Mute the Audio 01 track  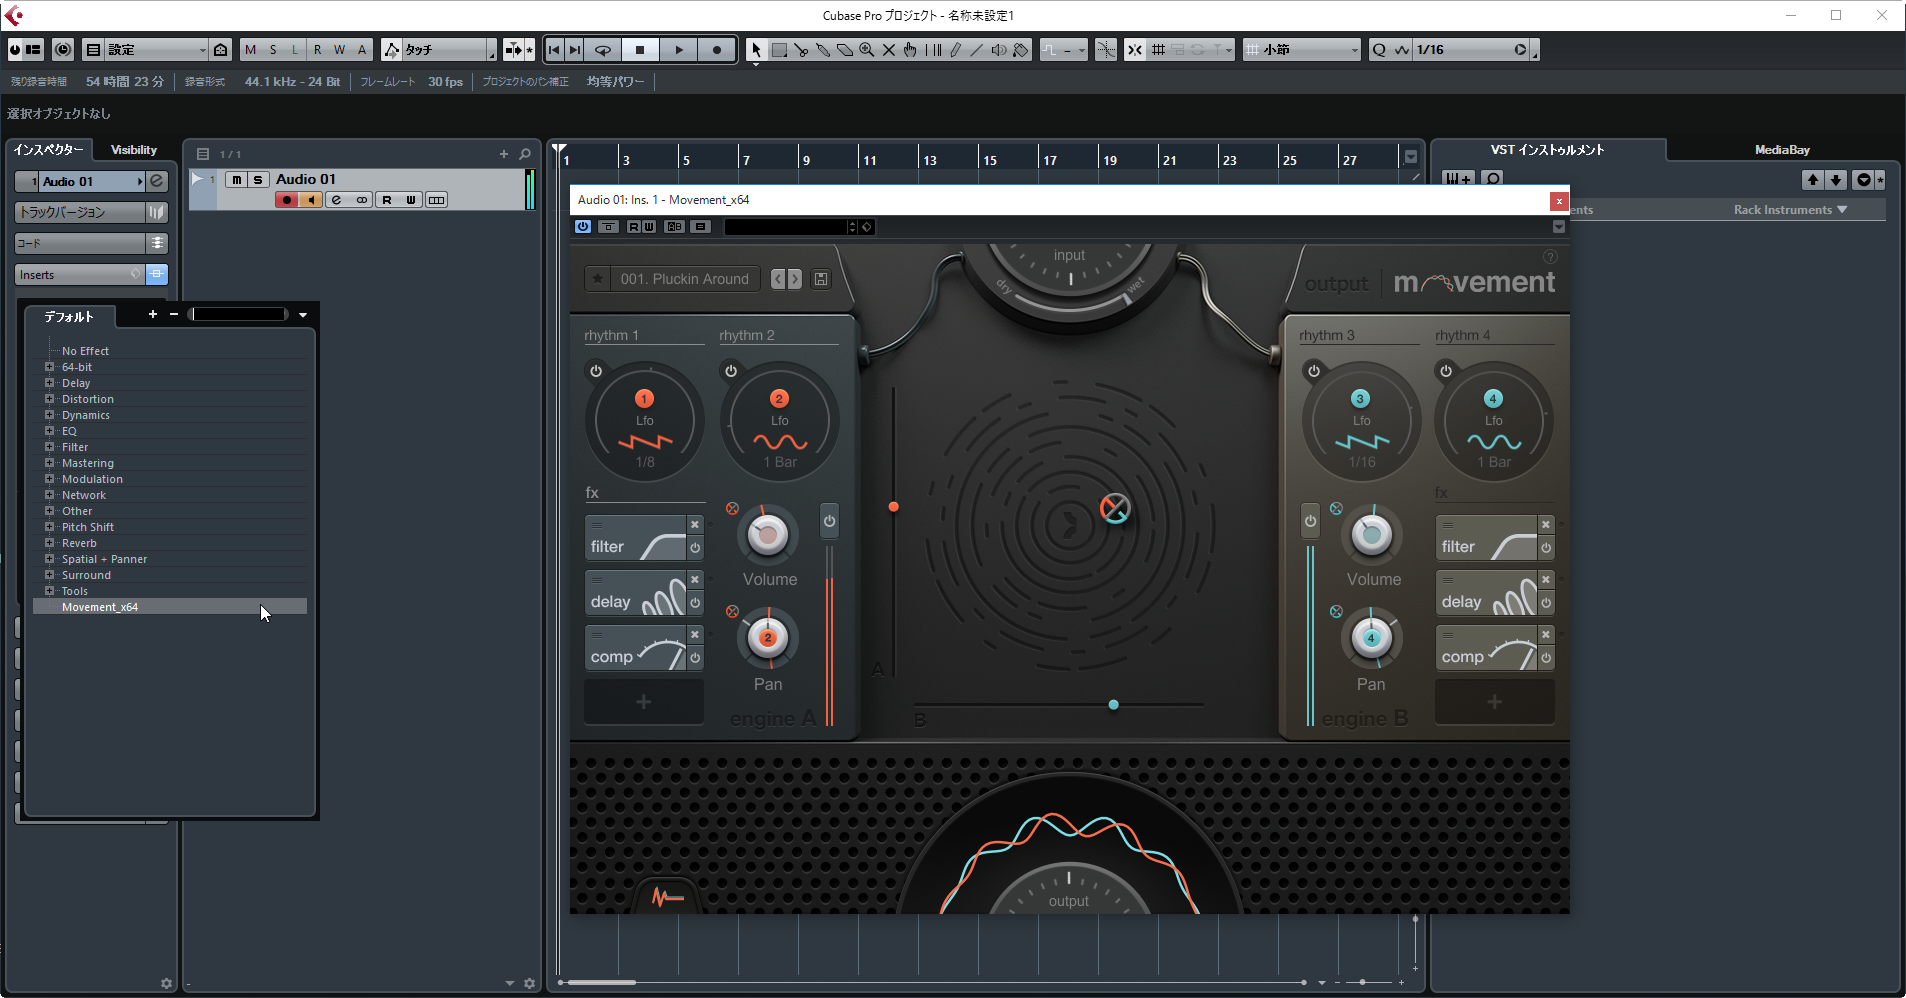point(237,179)
